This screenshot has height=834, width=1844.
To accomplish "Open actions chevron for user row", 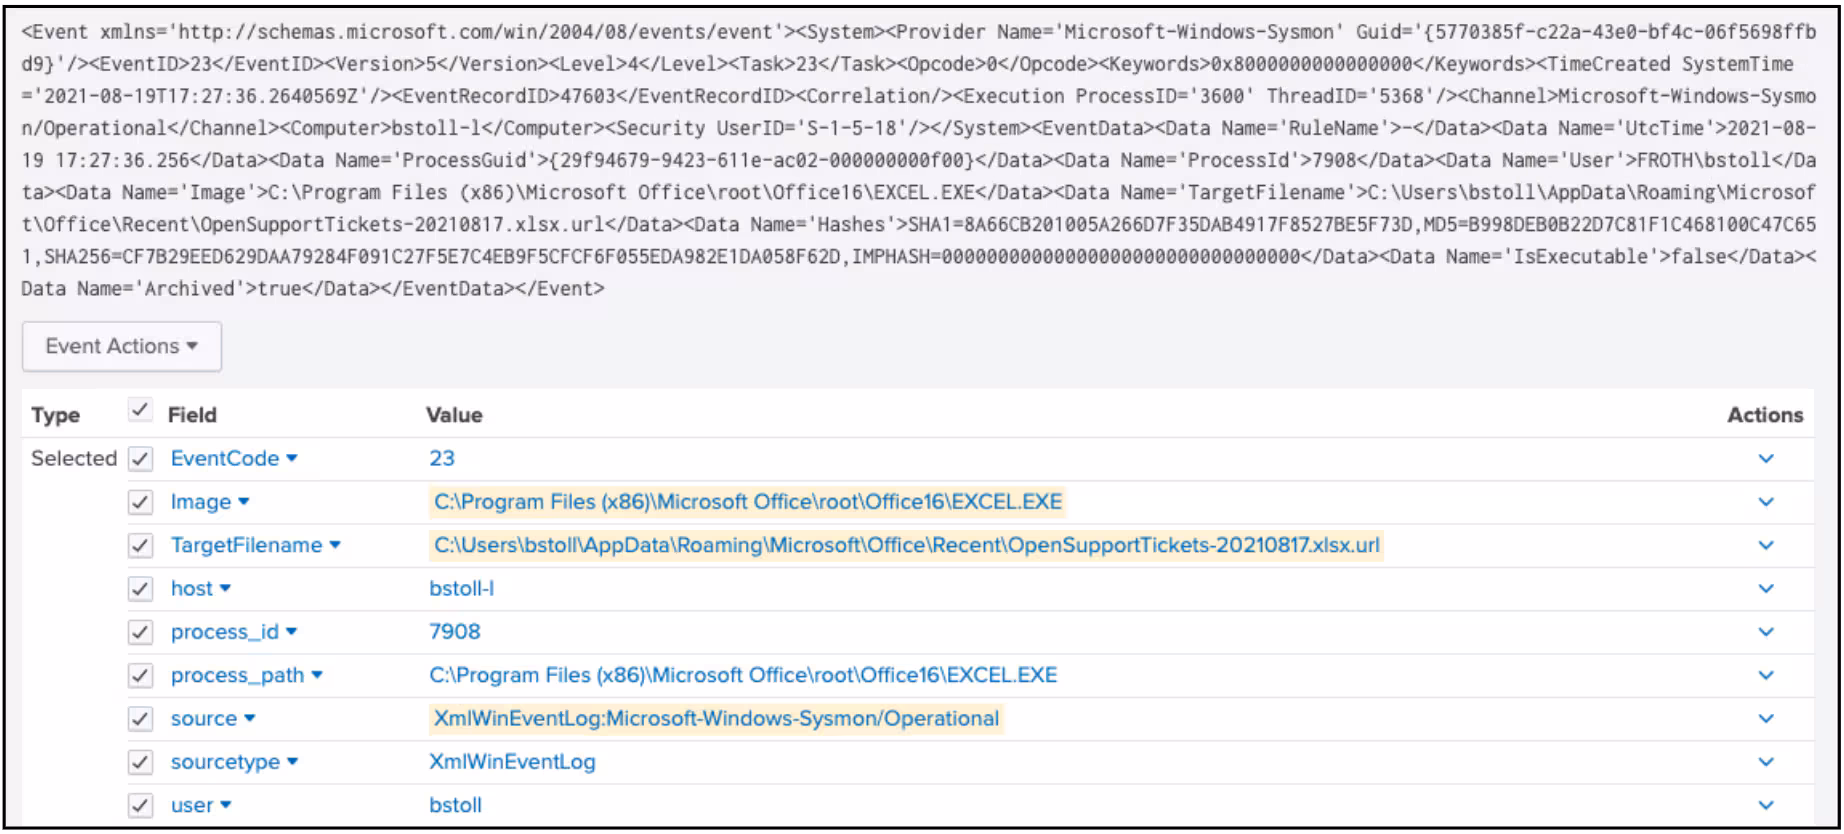I will click(x=1765, y=805).
